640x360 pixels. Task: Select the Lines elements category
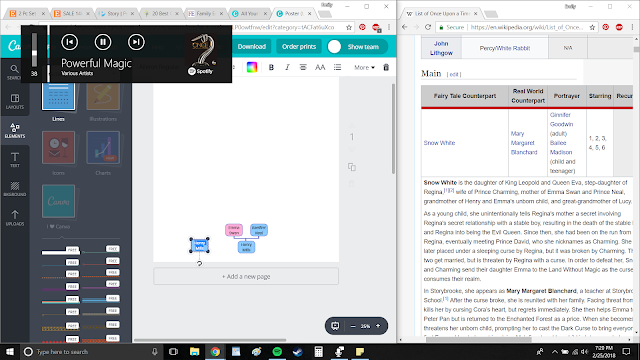(x=58, y=97)
